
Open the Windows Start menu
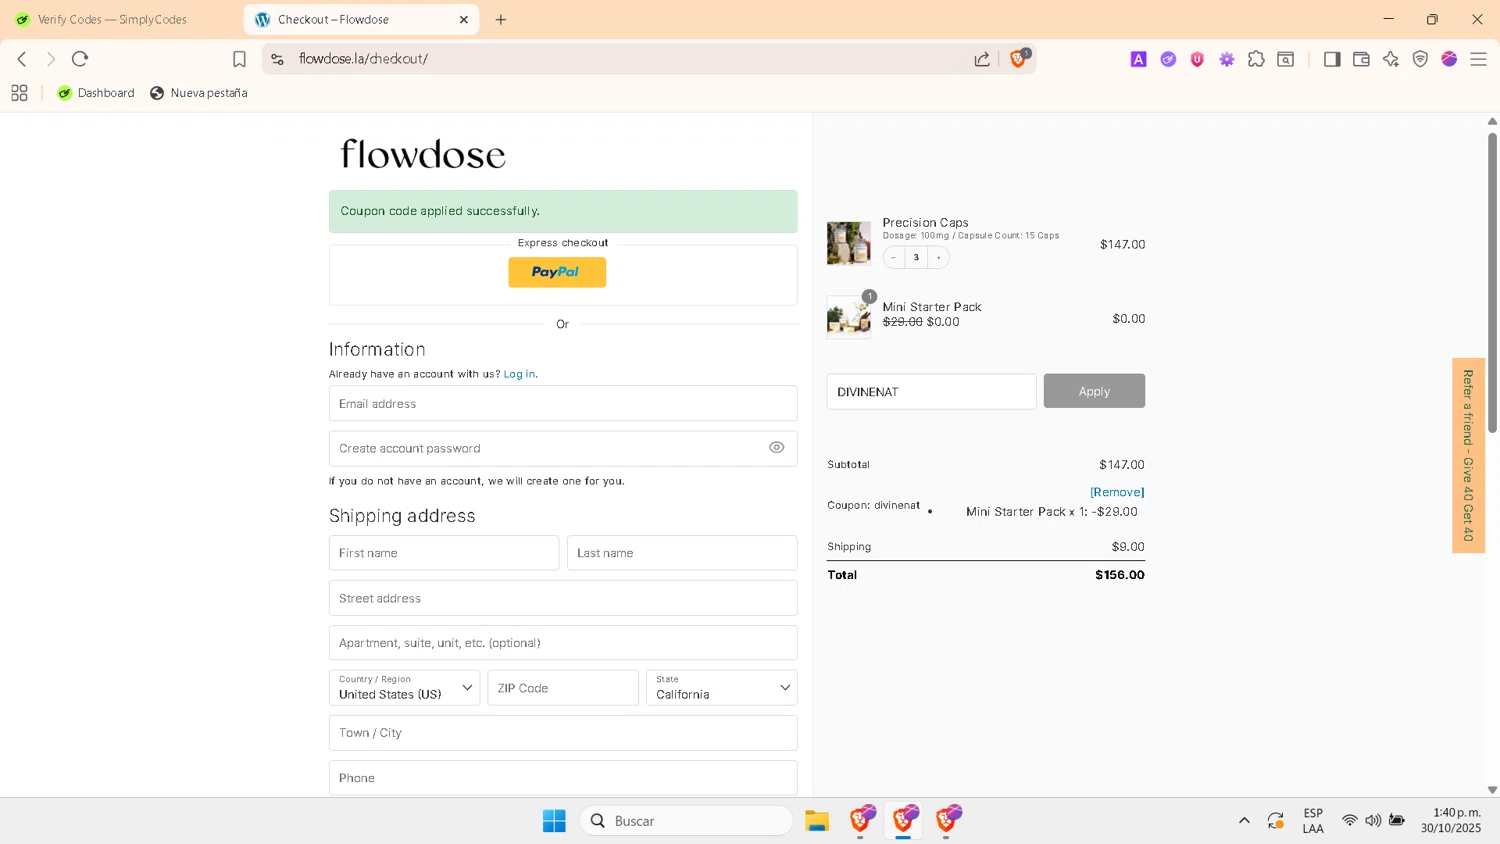(554, 821)
